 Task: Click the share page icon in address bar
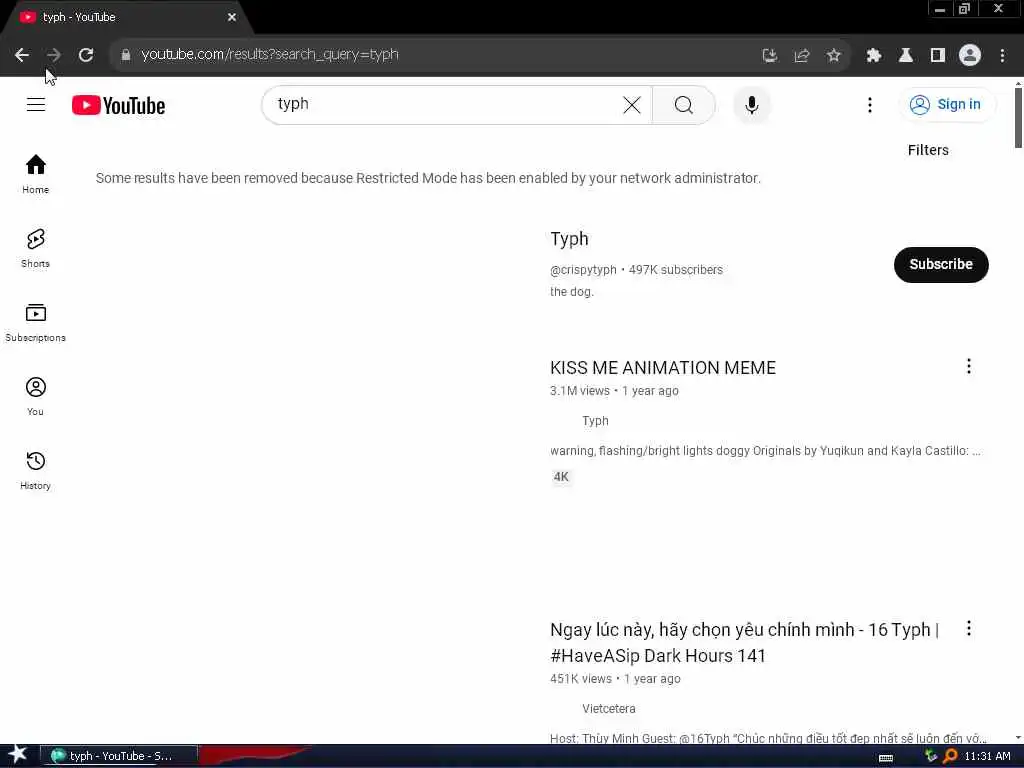[802, 56]
